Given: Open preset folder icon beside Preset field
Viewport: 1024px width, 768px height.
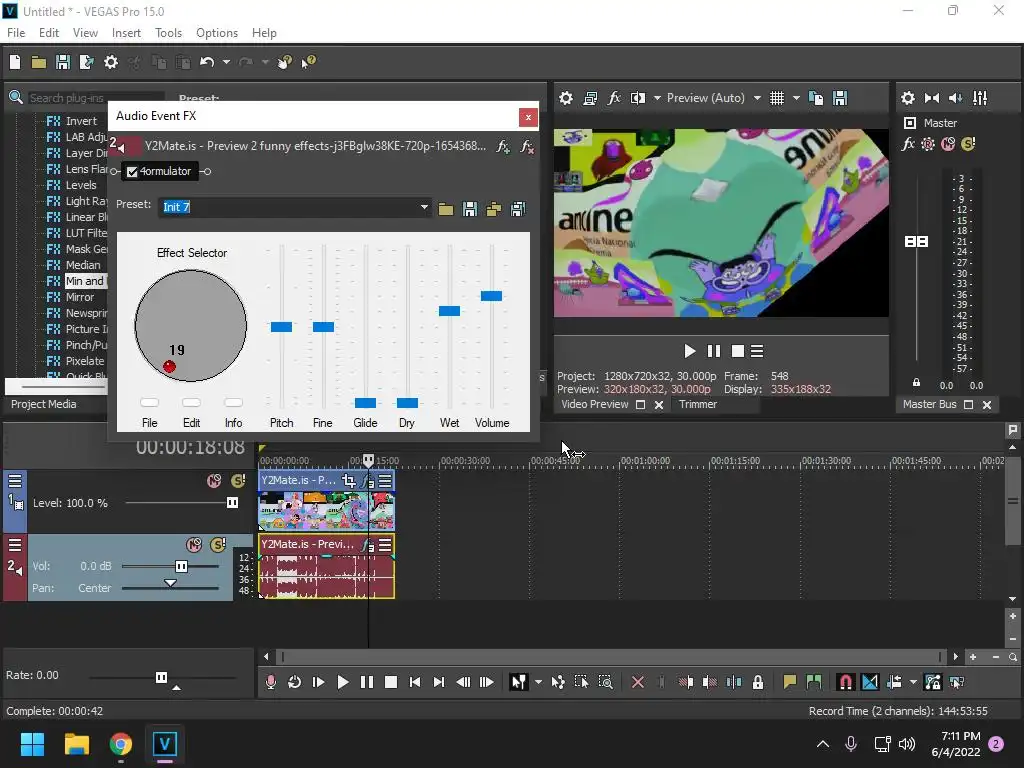Looking at the screenshot, I should (x=446, y=209).
